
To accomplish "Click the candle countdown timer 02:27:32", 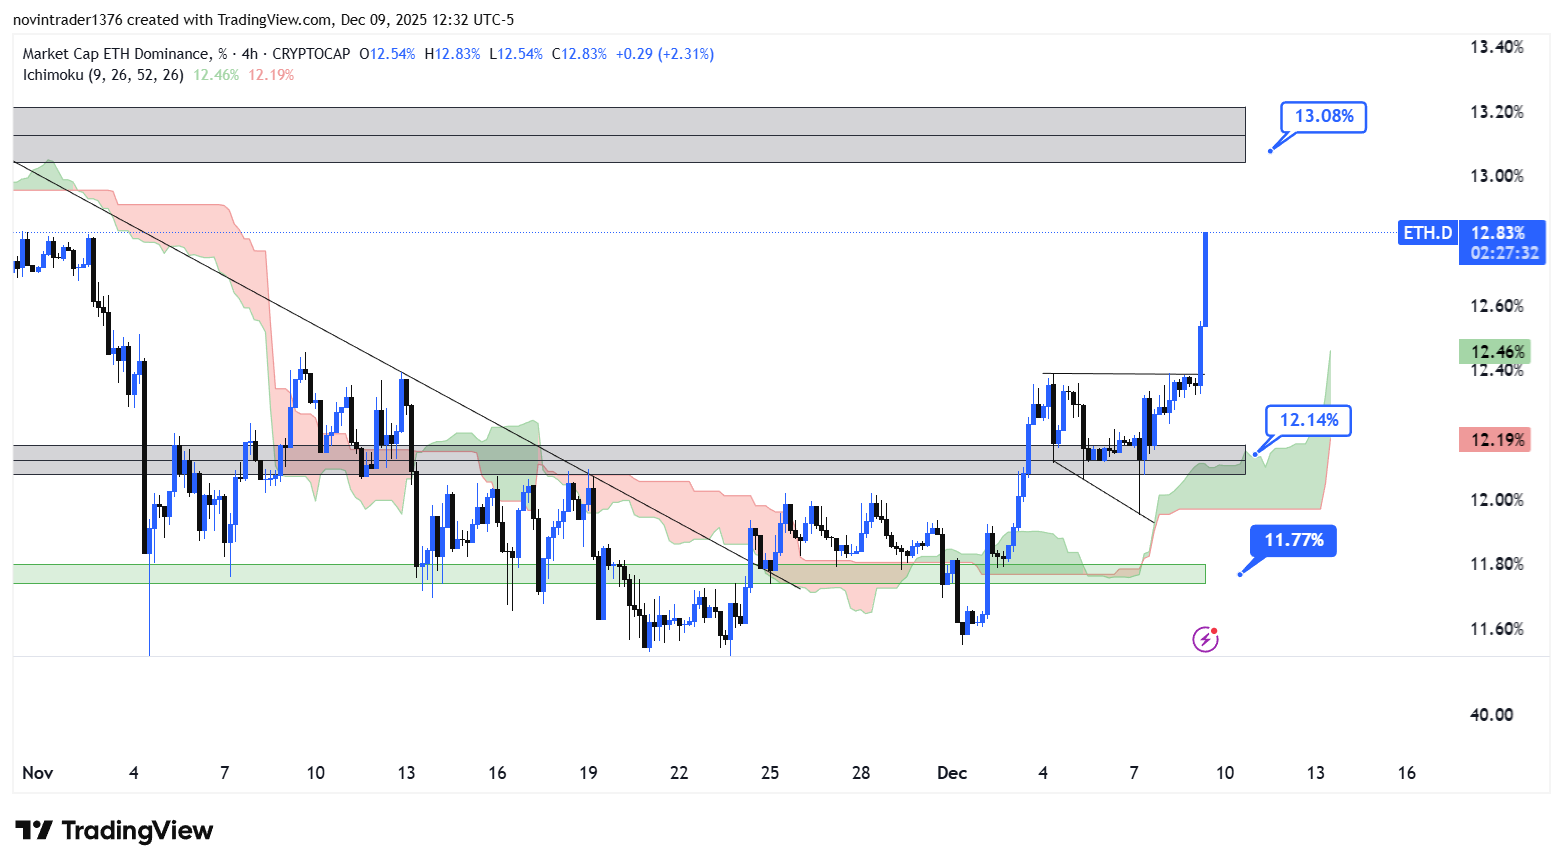I will 1504,253.
